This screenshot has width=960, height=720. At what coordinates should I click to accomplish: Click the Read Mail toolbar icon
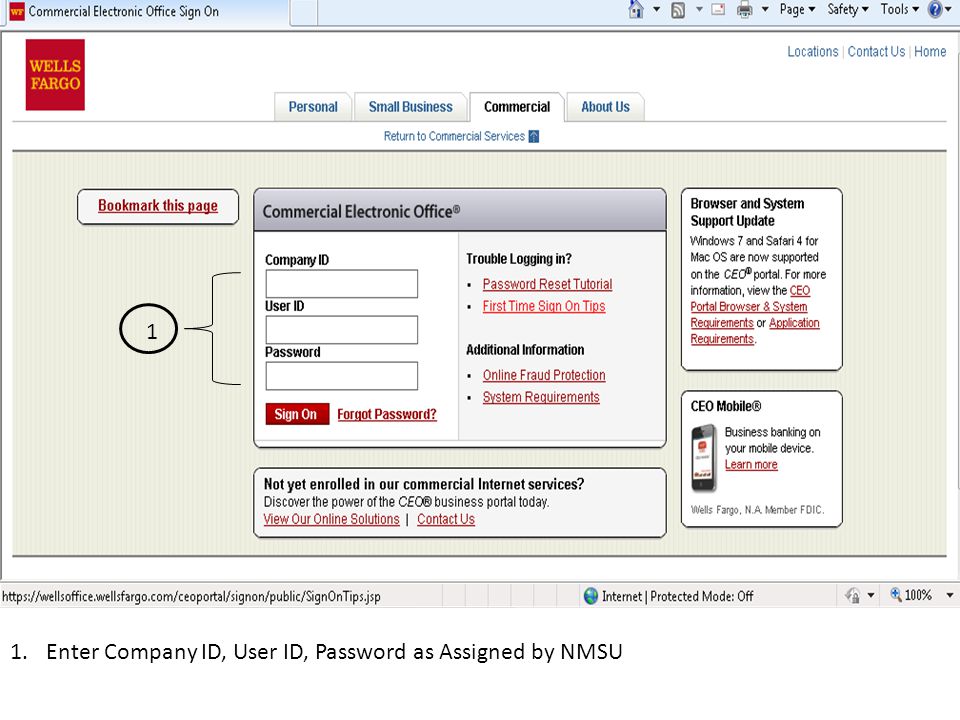pos(718,10)
